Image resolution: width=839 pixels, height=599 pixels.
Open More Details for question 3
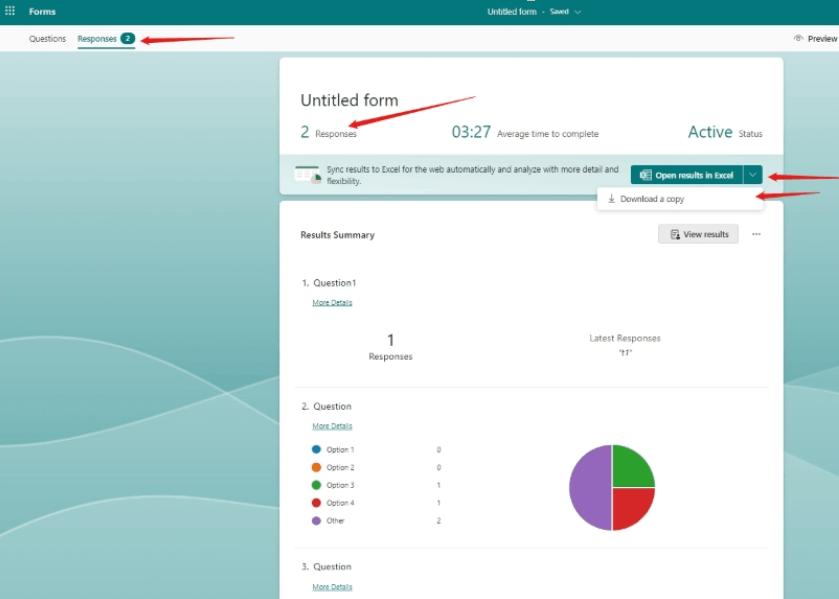click(332, 587)
